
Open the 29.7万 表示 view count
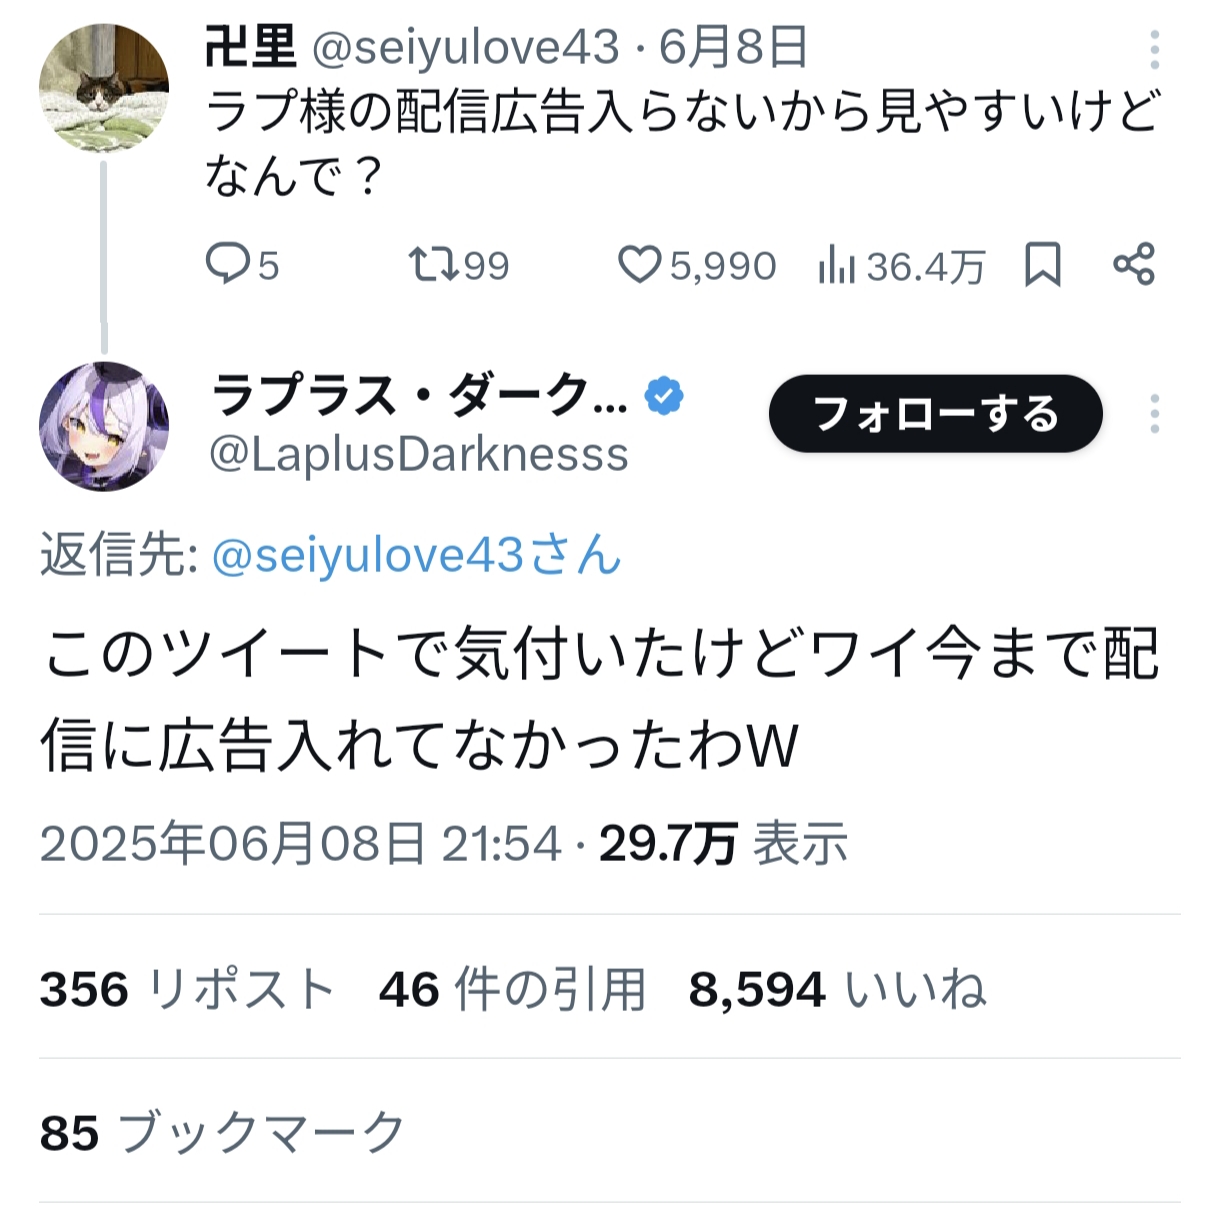[x=723, y=843]
